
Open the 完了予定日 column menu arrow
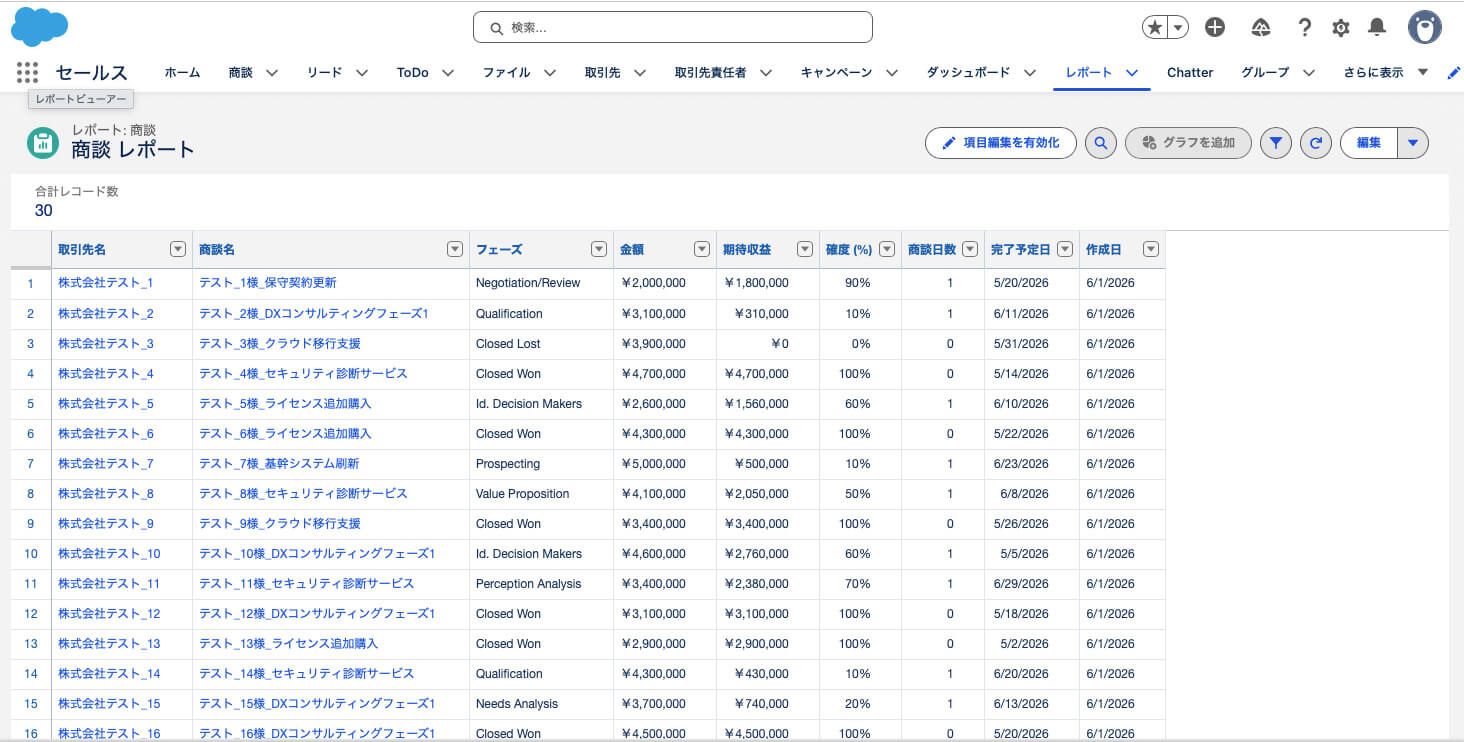coord(1065,249)
